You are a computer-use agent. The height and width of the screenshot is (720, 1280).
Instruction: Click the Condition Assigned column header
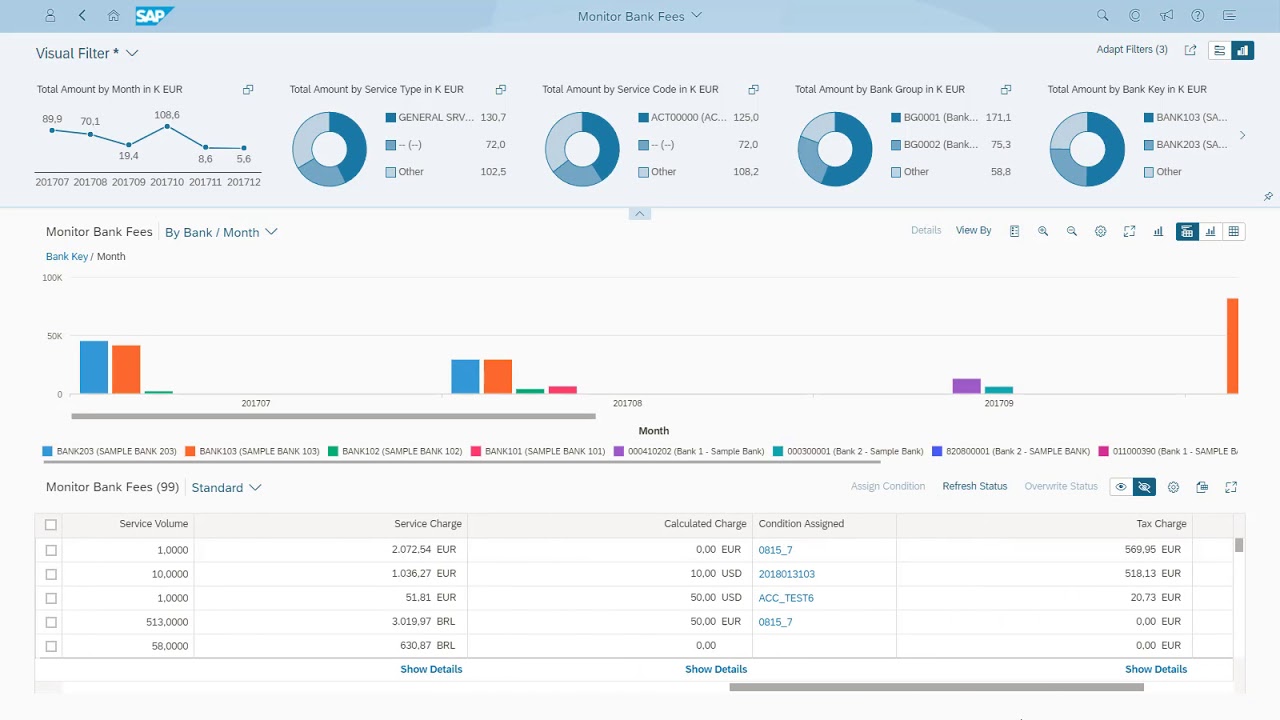824,524
